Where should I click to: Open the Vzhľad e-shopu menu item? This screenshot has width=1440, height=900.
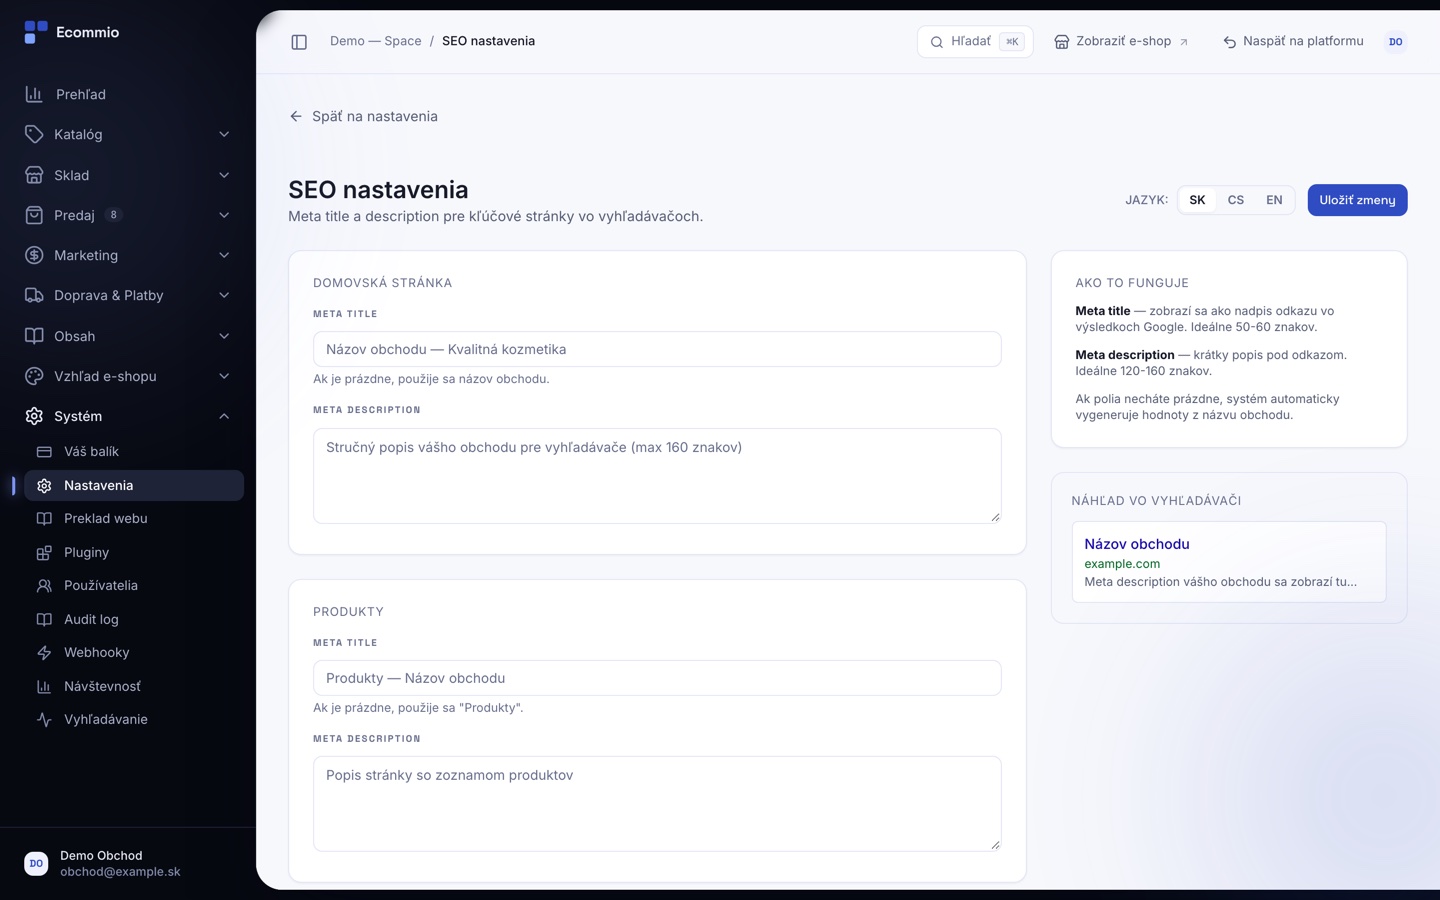point(128,377)
